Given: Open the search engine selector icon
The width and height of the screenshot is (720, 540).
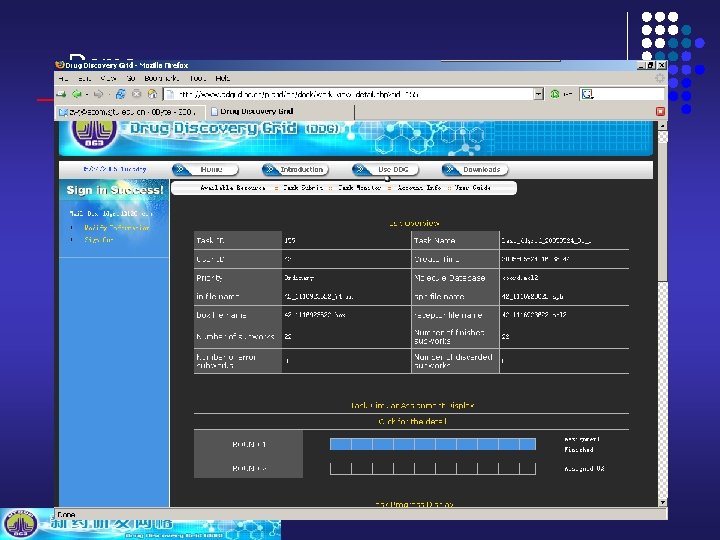Looking at the screenshot, I should pyautogui.click(x=587, y=94).
